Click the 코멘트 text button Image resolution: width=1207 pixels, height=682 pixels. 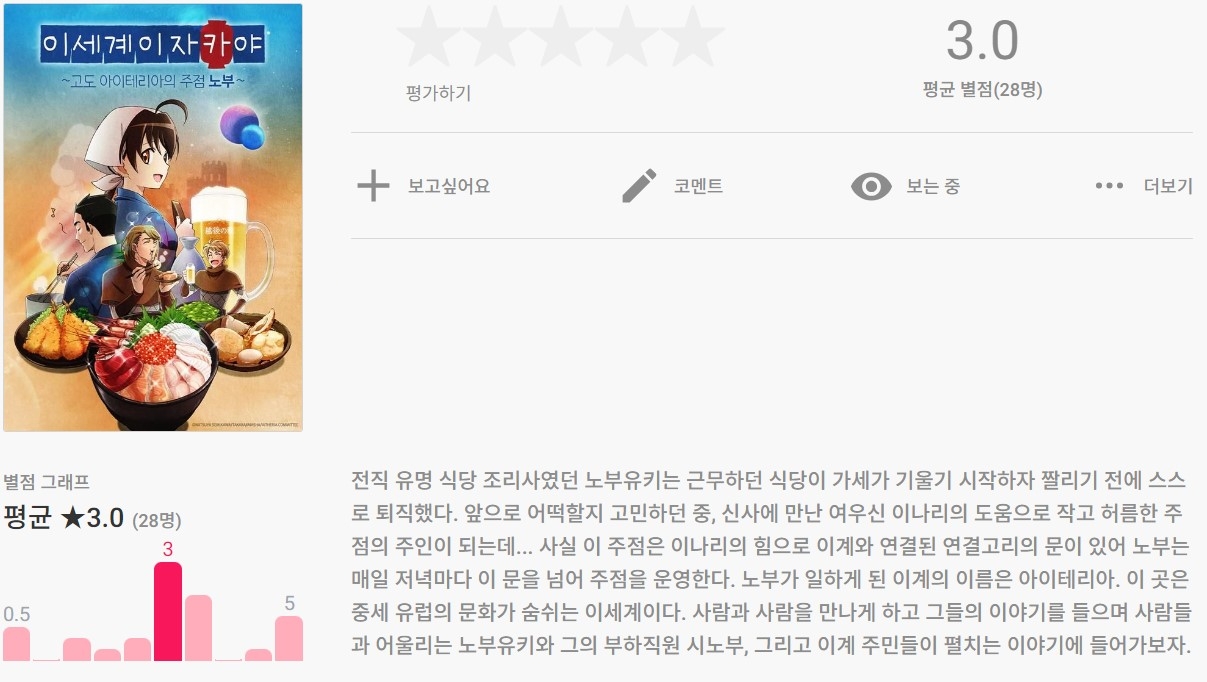click(698, 186)
